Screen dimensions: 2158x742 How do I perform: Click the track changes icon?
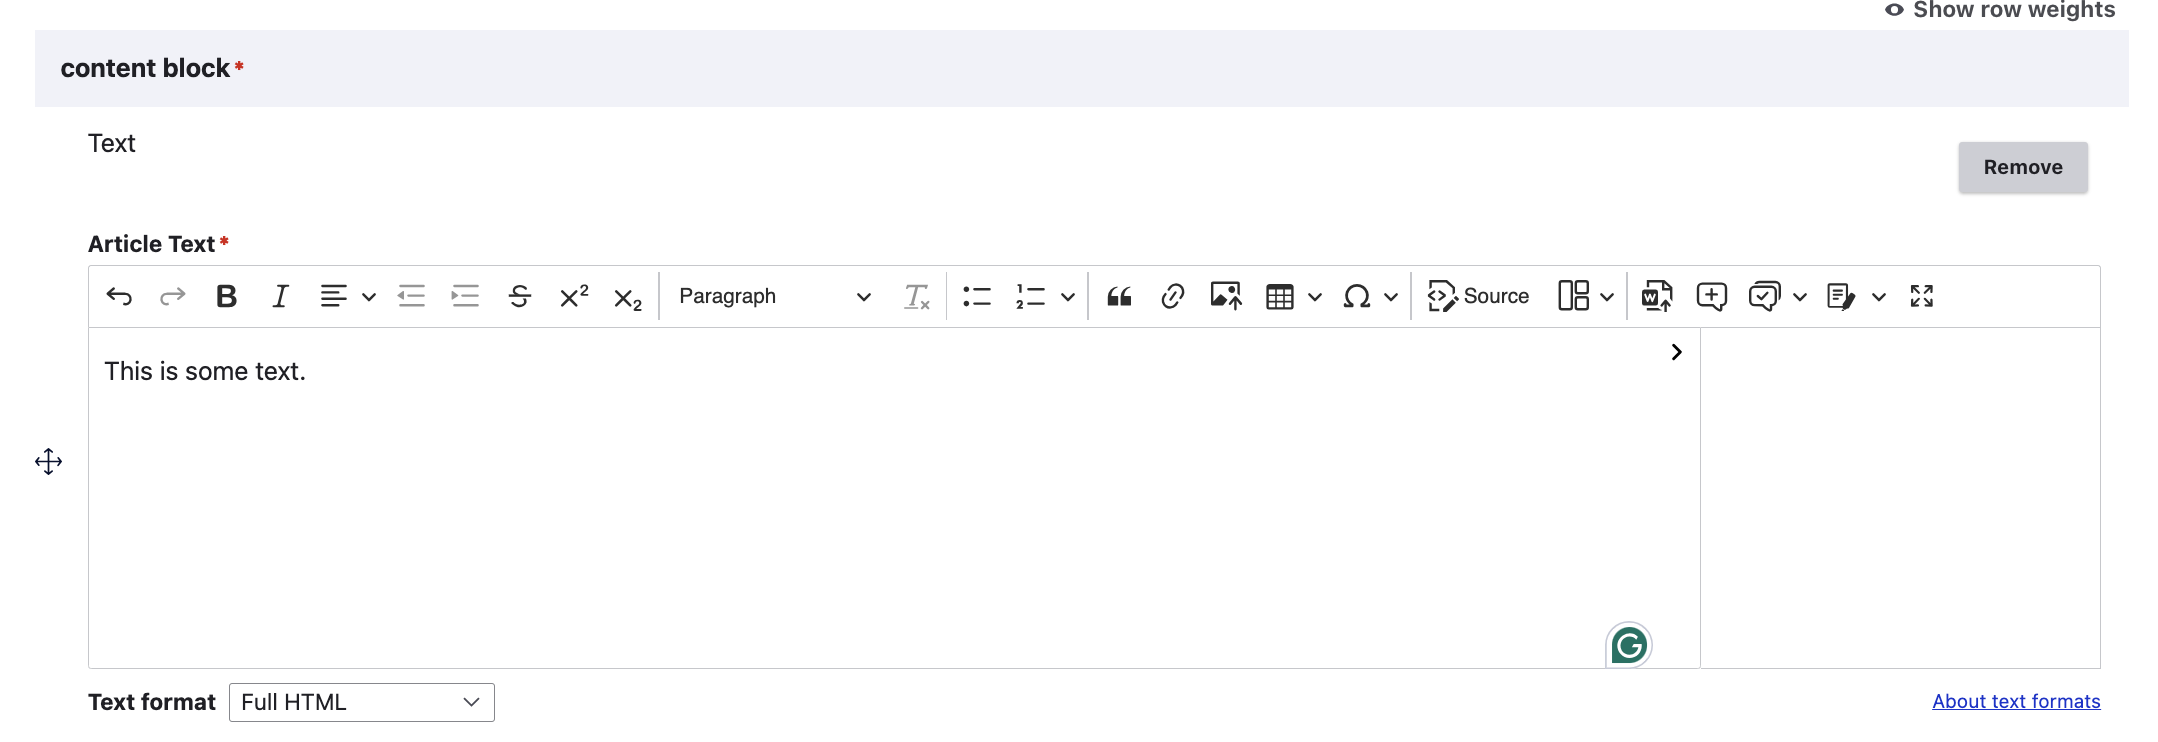[1841, 296]
